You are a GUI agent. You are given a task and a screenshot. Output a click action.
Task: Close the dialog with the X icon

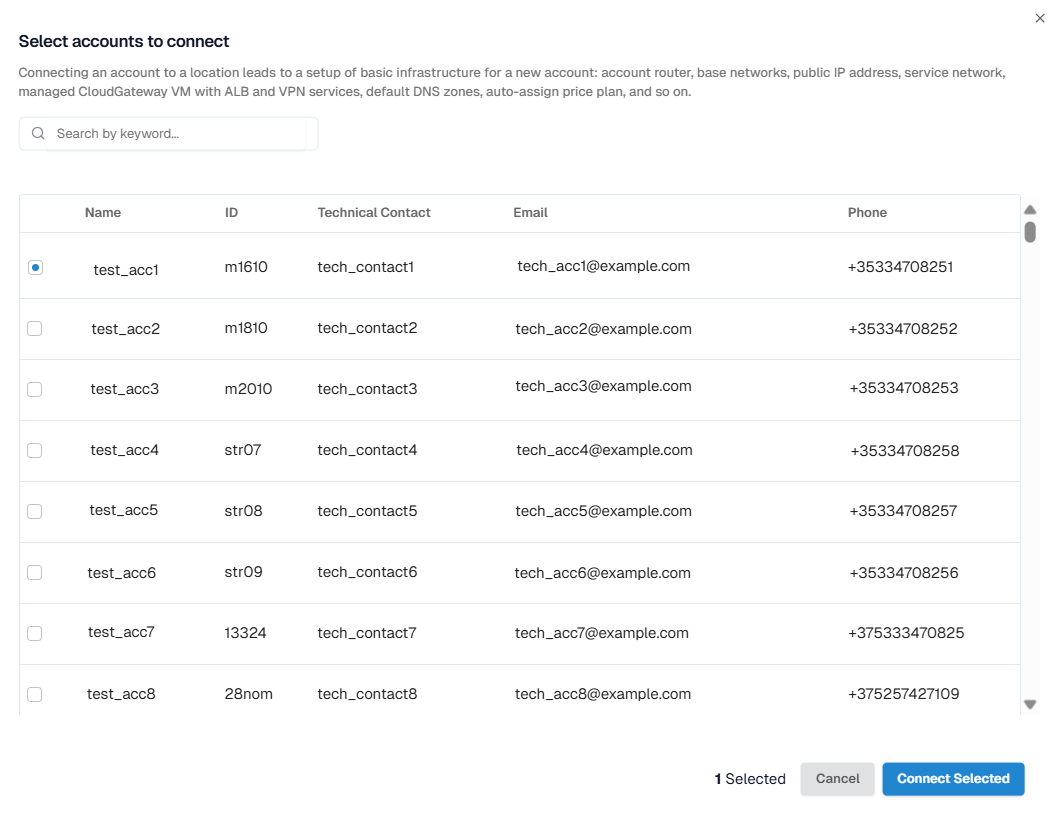[1039, 18]
